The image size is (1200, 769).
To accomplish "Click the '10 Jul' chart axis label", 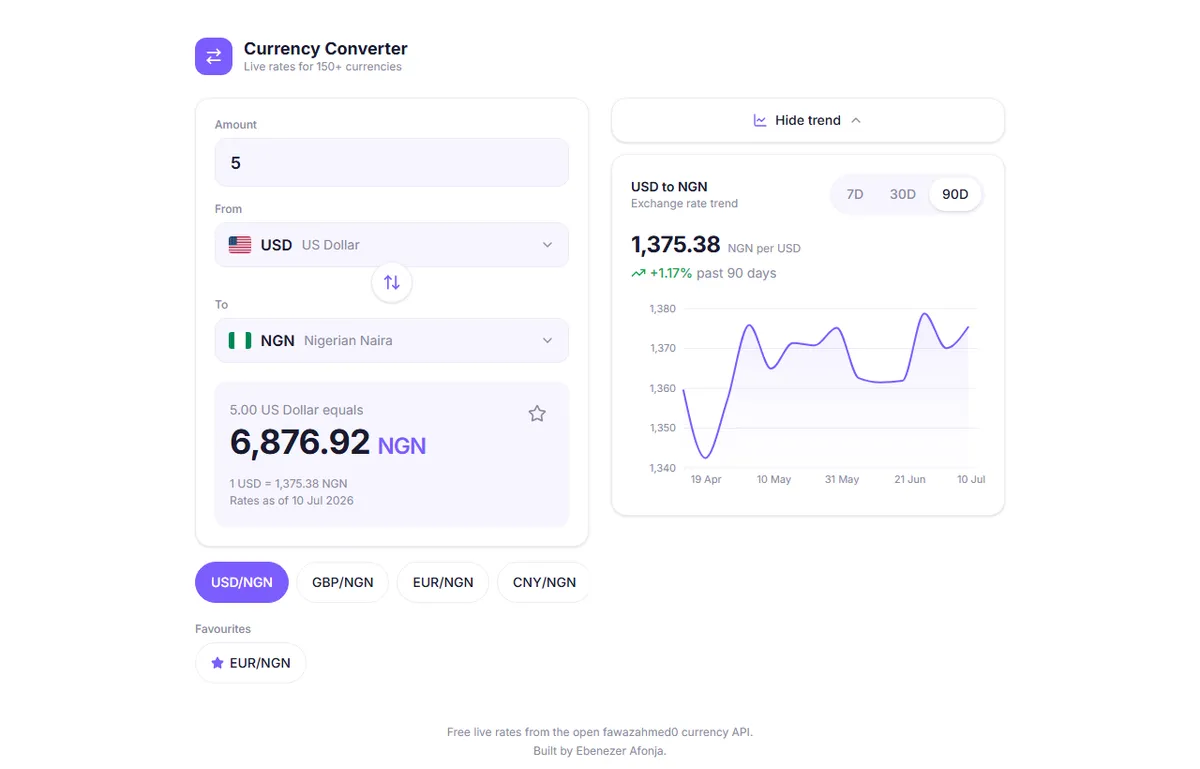I will [971, 480].
